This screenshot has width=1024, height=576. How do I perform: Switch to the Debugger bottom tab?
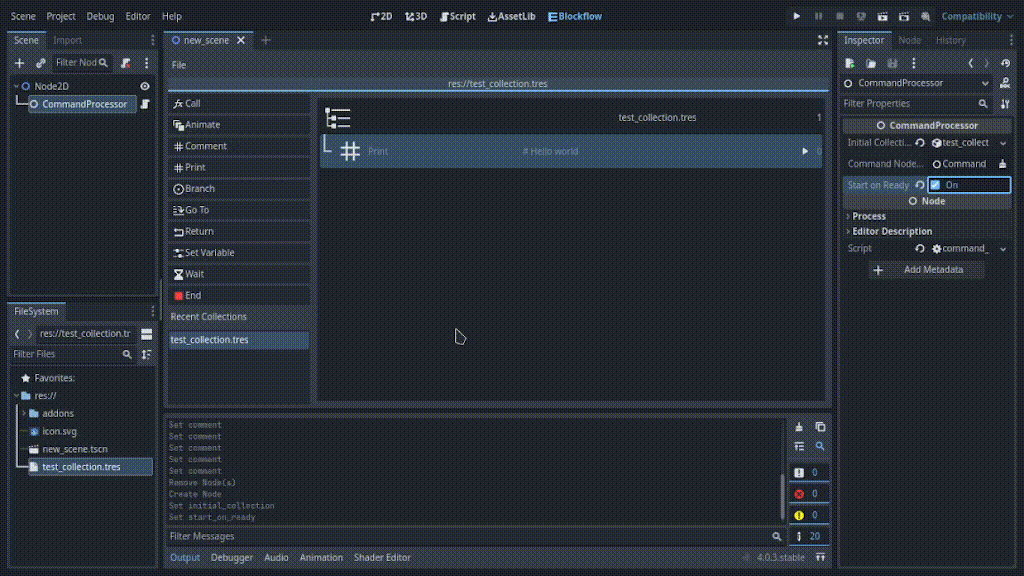pyautogui.click(x=231, y=557)
